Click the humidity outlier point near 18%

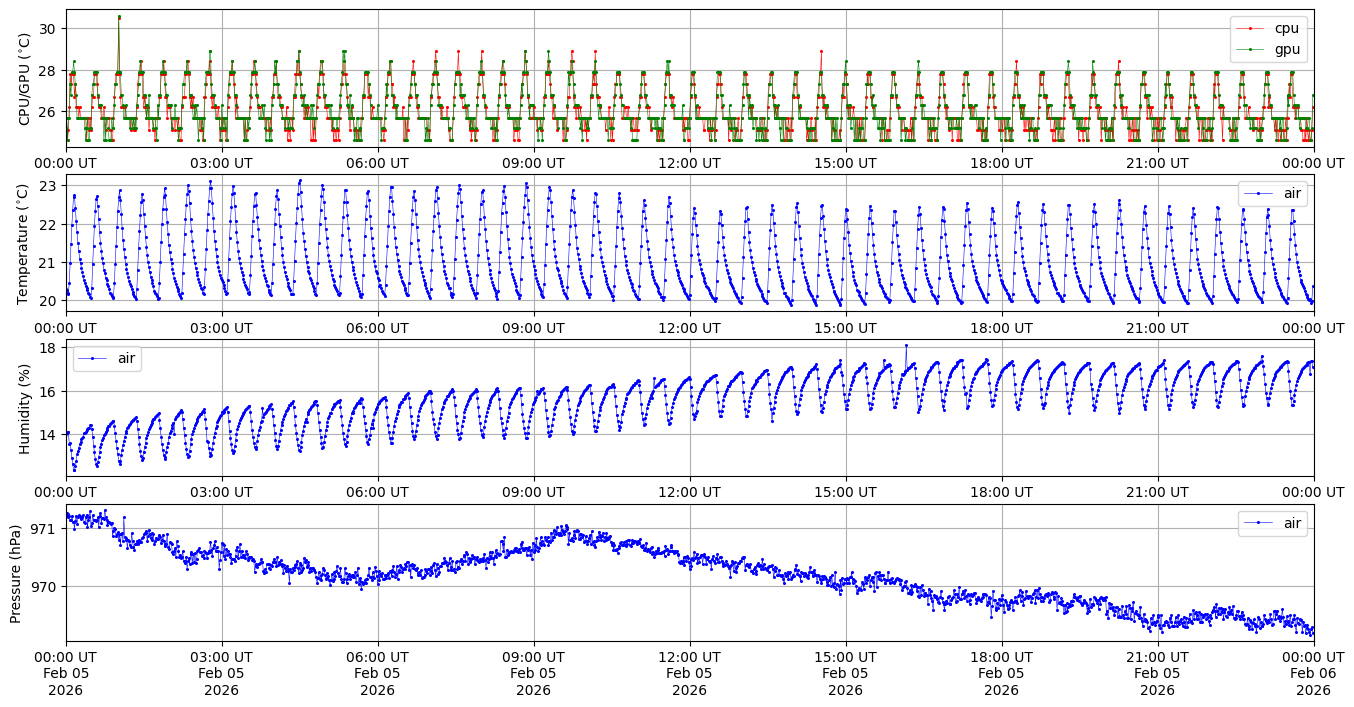906,346
